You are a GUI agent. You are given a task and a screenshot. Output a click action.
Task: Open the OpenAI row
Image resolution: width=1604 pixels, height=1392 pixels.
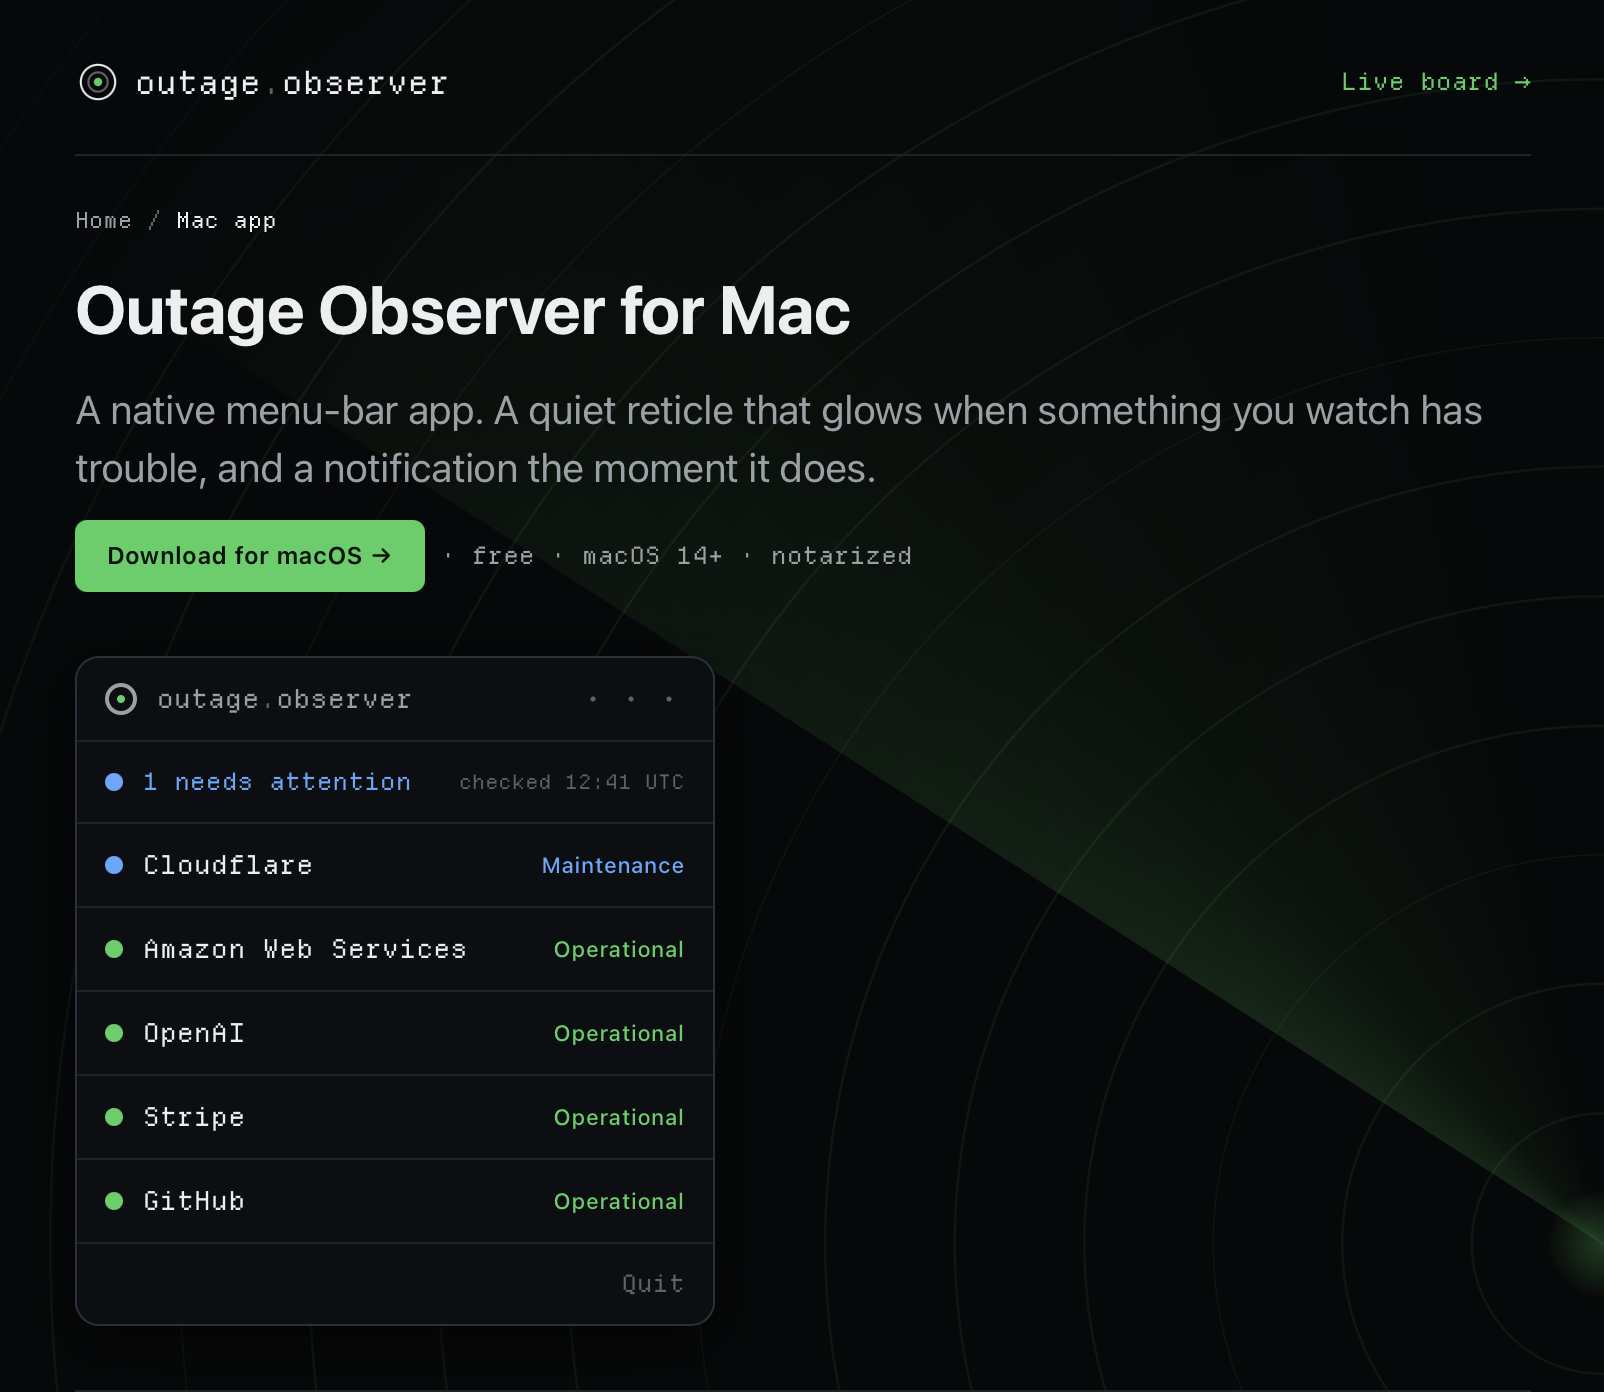[395, 1033]
